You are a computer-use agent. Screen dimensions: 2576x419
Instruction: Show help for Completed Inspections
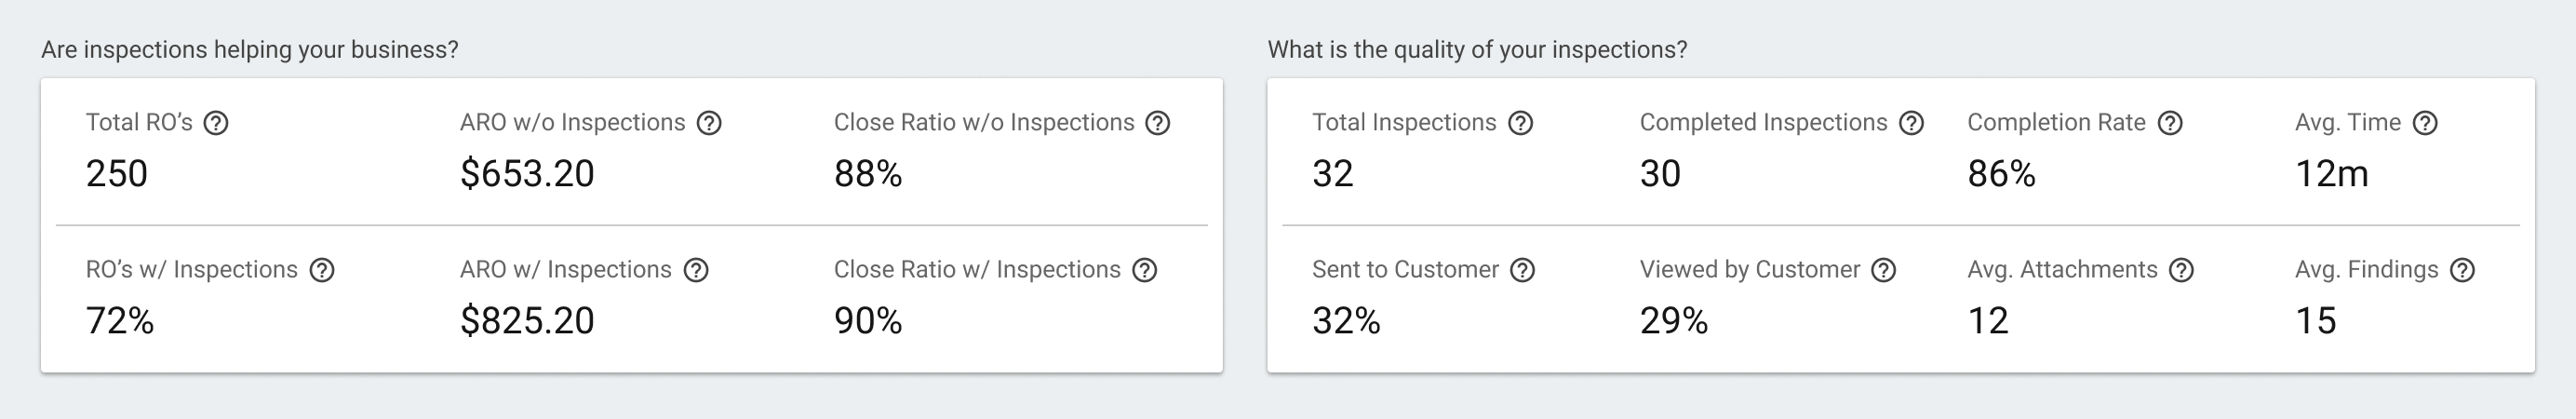1912,123
